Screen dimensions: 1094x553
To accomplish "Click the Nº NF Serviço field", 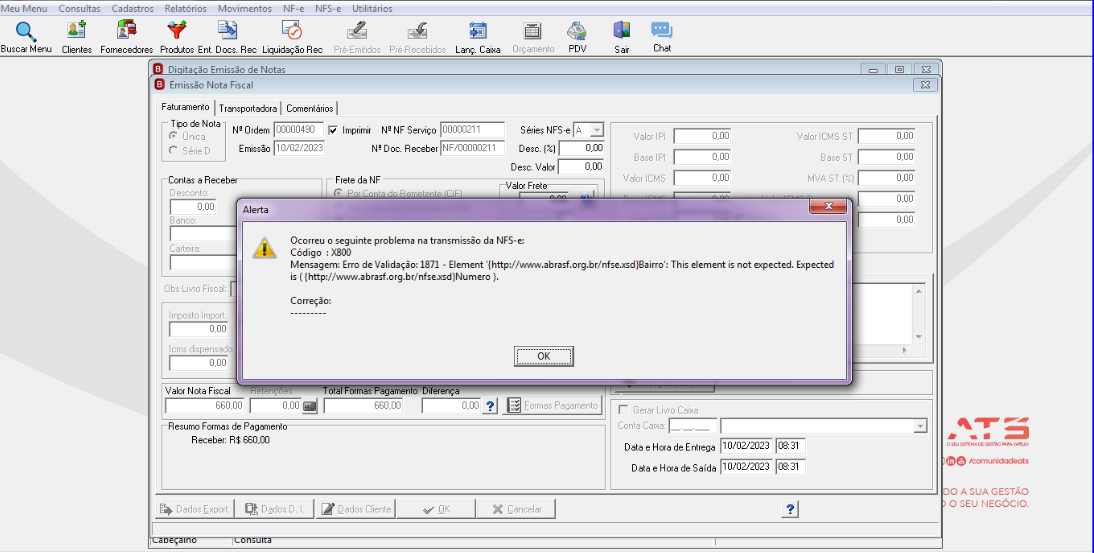I will coord(472,130).
